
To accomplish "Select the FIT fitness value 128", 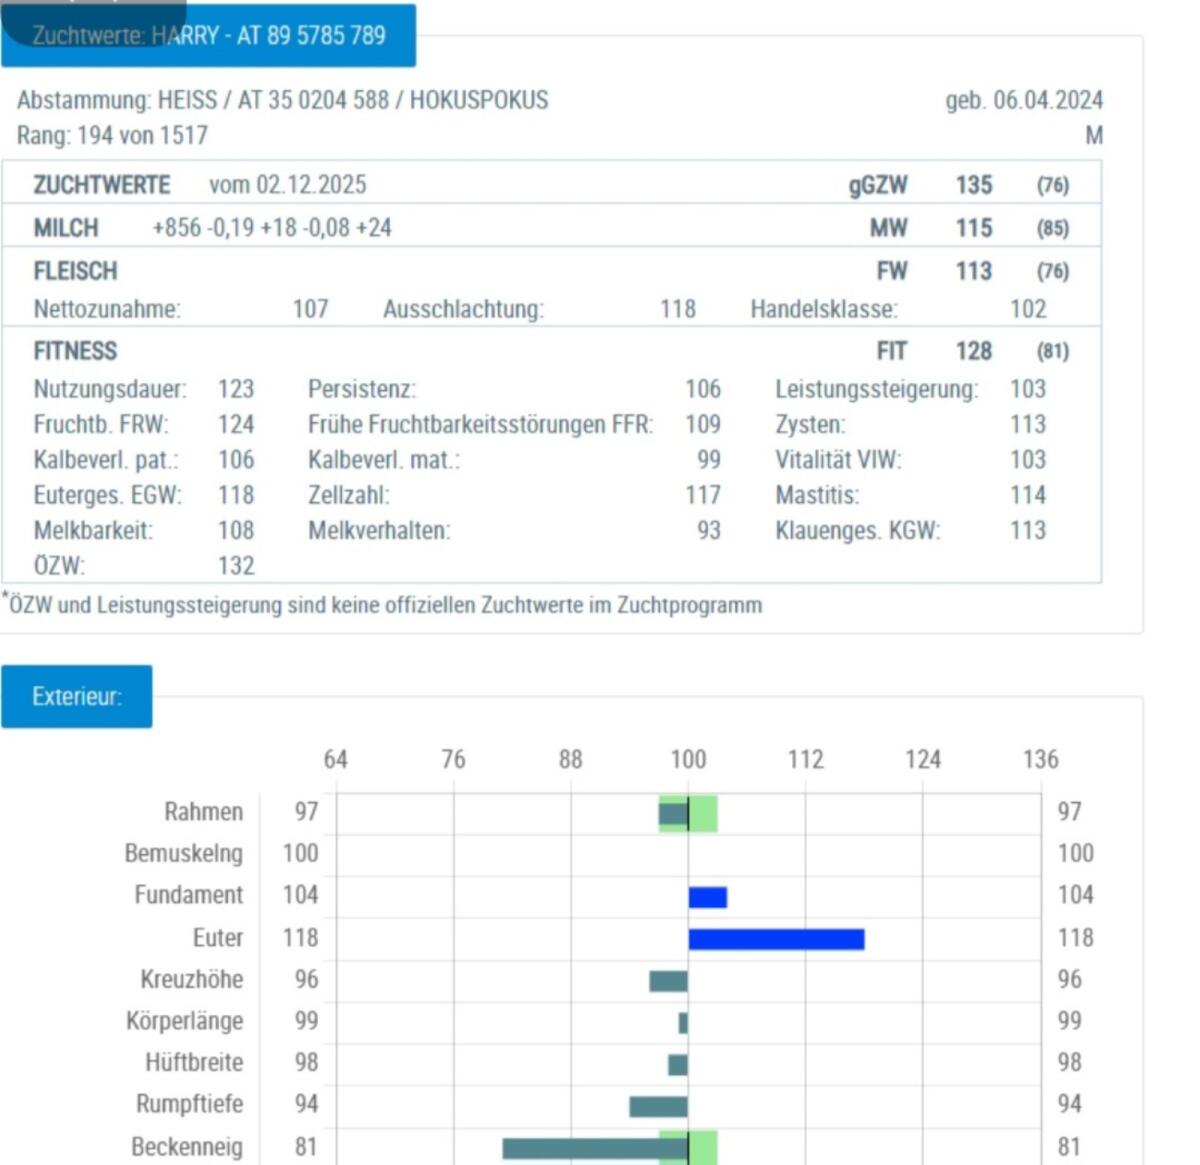I will tap(973, 351).
